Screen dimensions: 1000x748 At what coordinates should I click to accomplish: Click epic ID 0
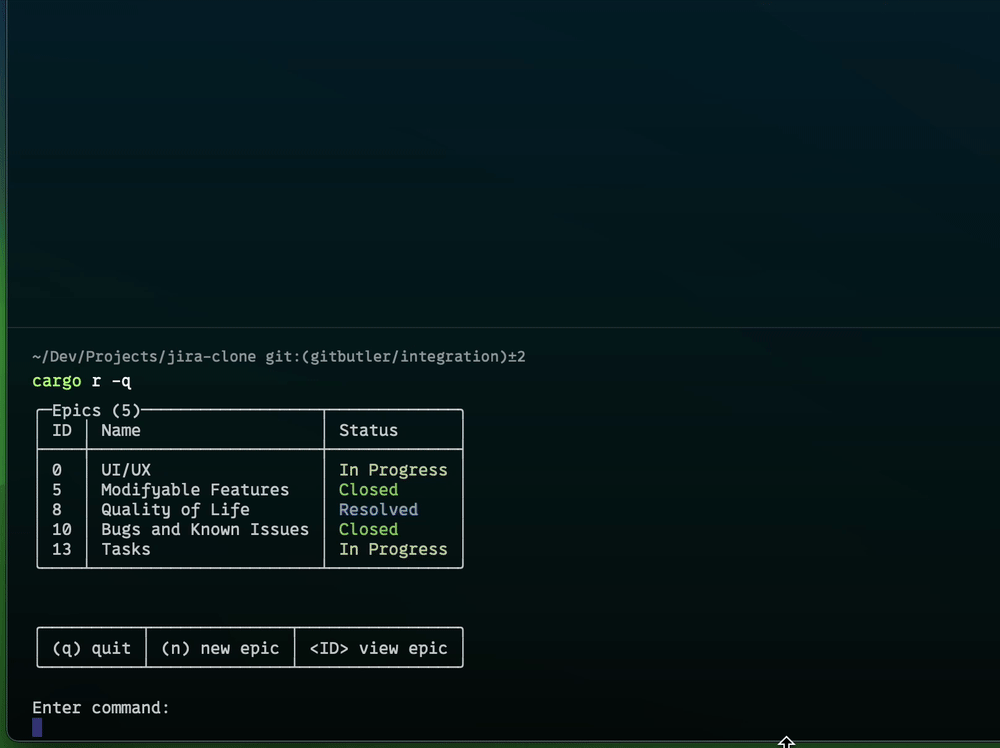click(x=57, y=470)
